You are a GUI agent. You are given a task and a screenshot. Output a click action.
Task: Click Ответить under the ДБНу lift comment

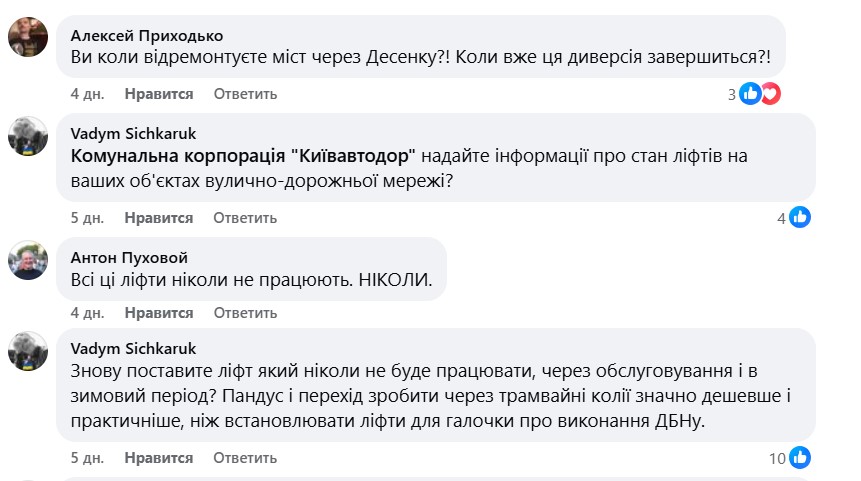coord(245,458)
